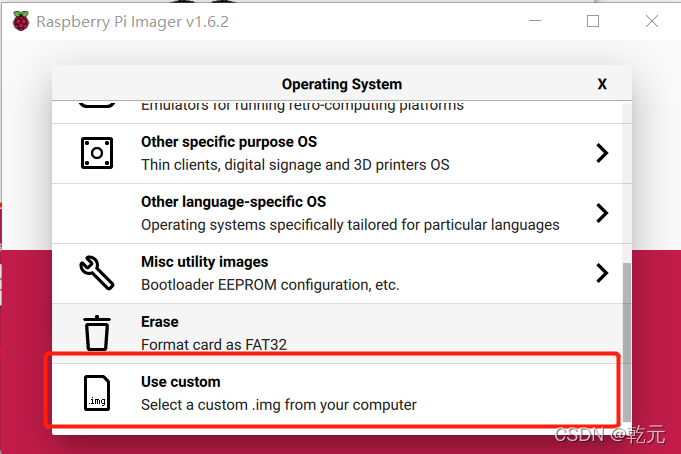The height and width of the screenshot is (454, 681).
Task: Expand Other specific purpose OS chevron
Action: point(602,153)
